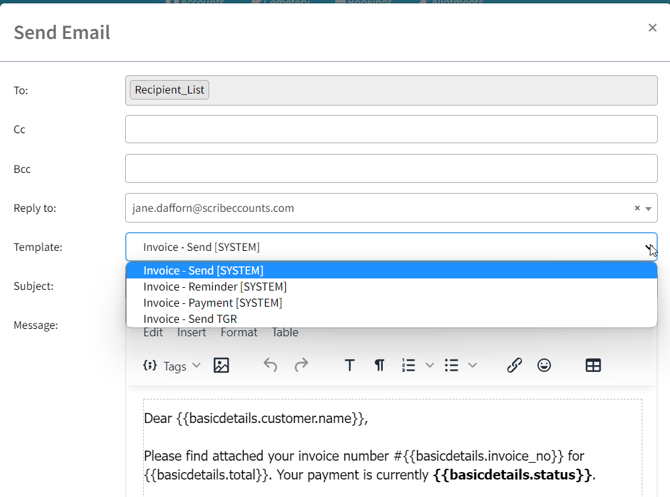This screenshot has width=670, height=497.
Task: Insert a hyperlink with link icon
Action: click(514, 365)
